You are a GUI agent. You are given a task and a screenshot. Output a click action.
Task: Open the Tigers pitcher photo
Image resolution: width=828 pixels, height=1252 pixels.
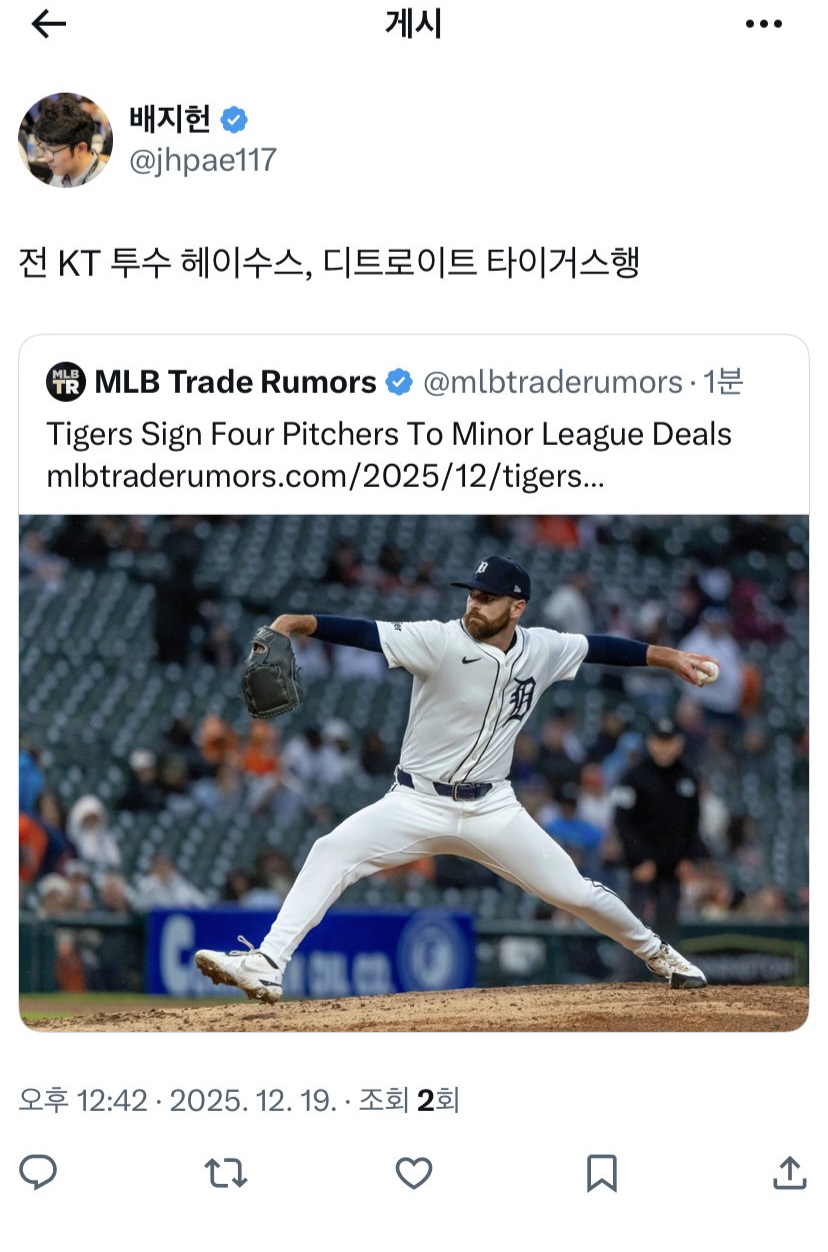pyautogui.click(x=413, y=773)
